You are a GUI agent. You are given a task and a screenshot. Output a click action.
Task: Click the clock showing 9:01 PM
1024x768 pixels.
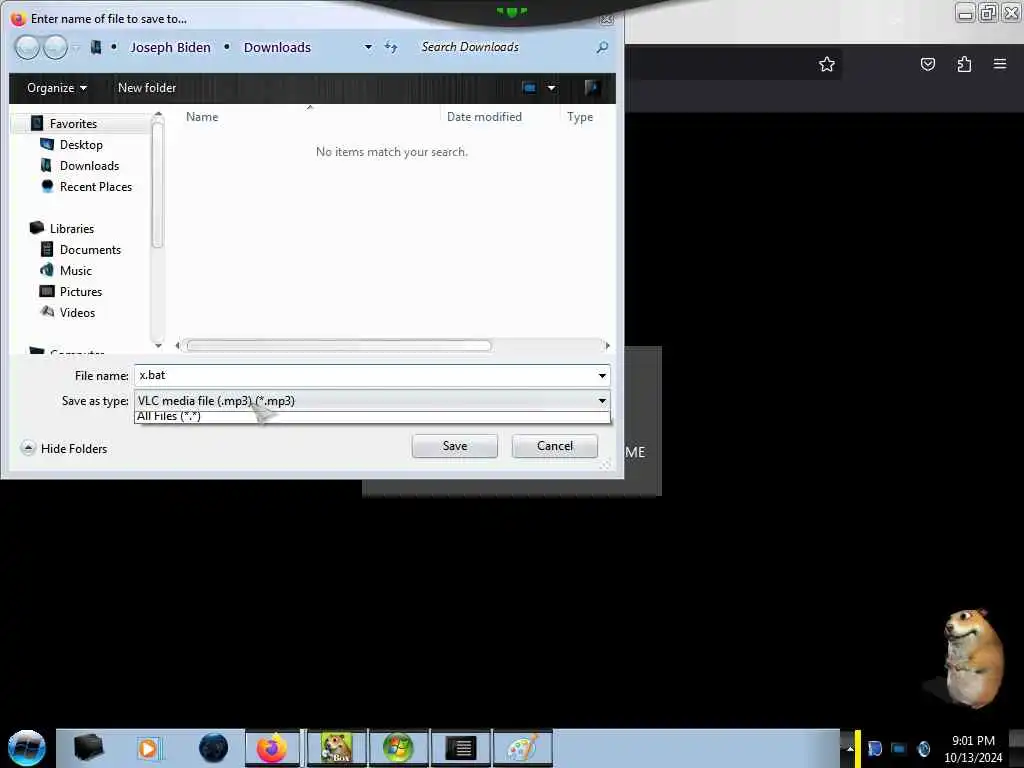point(972,741)
